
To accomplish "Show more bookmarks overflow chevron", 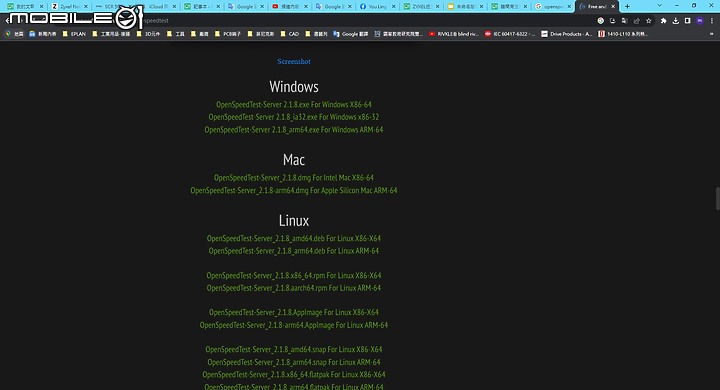I will tap(712, 34).
